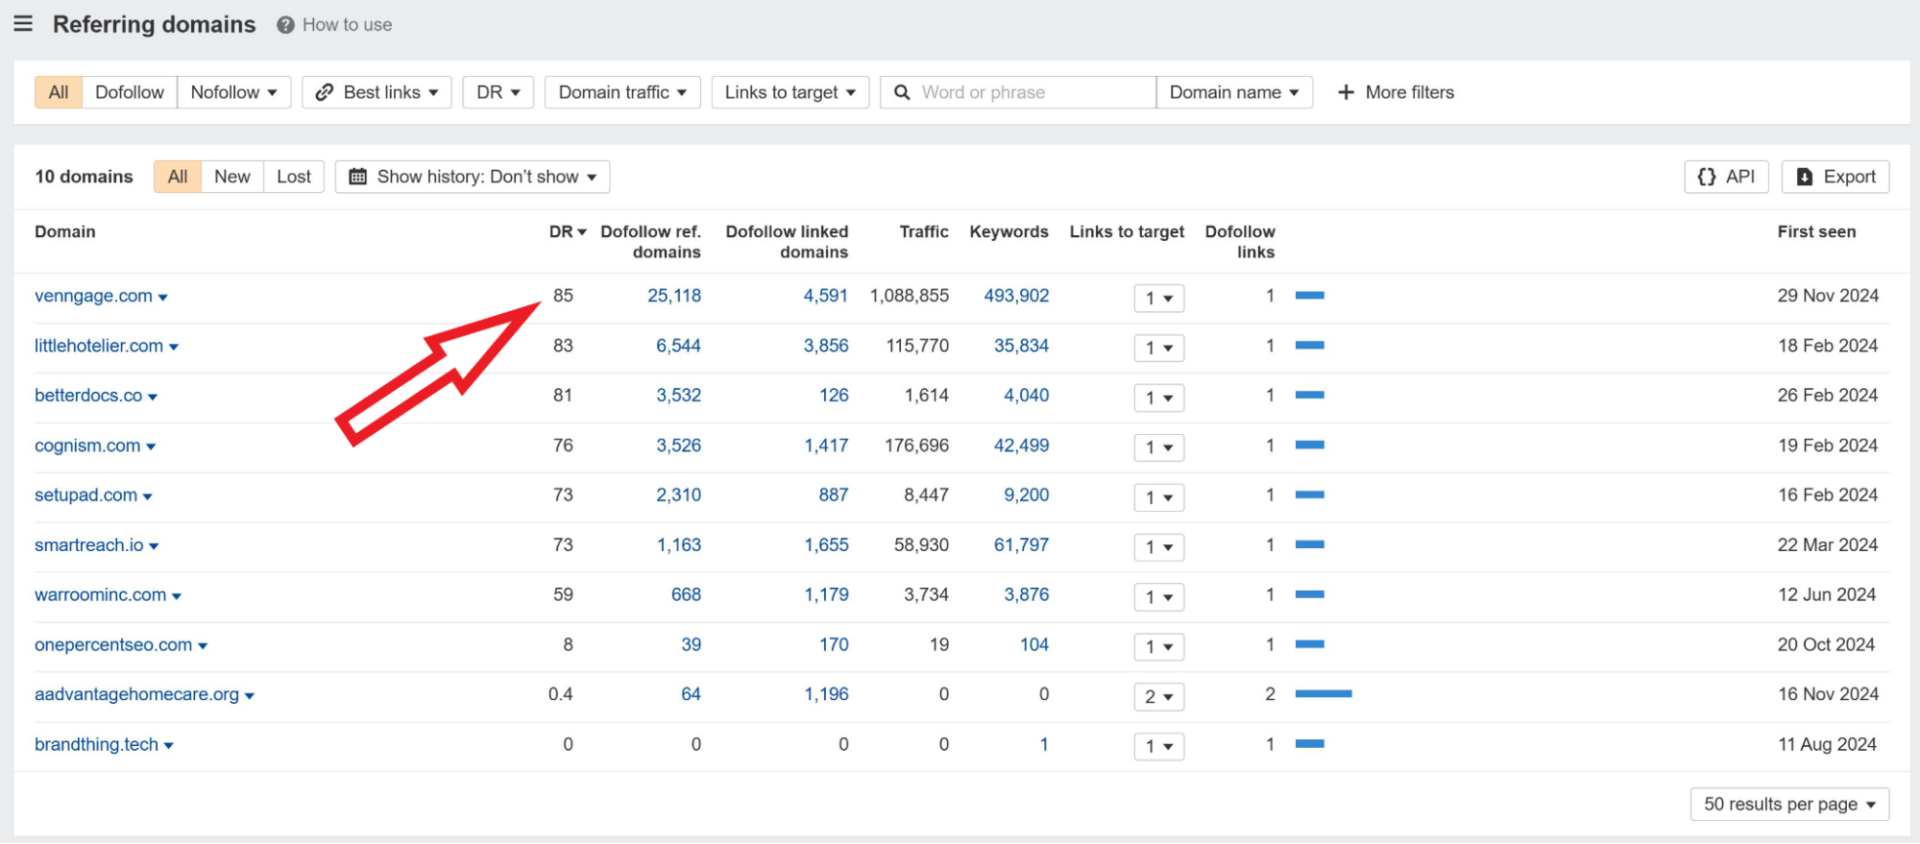Open the brandthing.tech domain link
This screenshot has height=844, width=1920.
click(97, 744)
